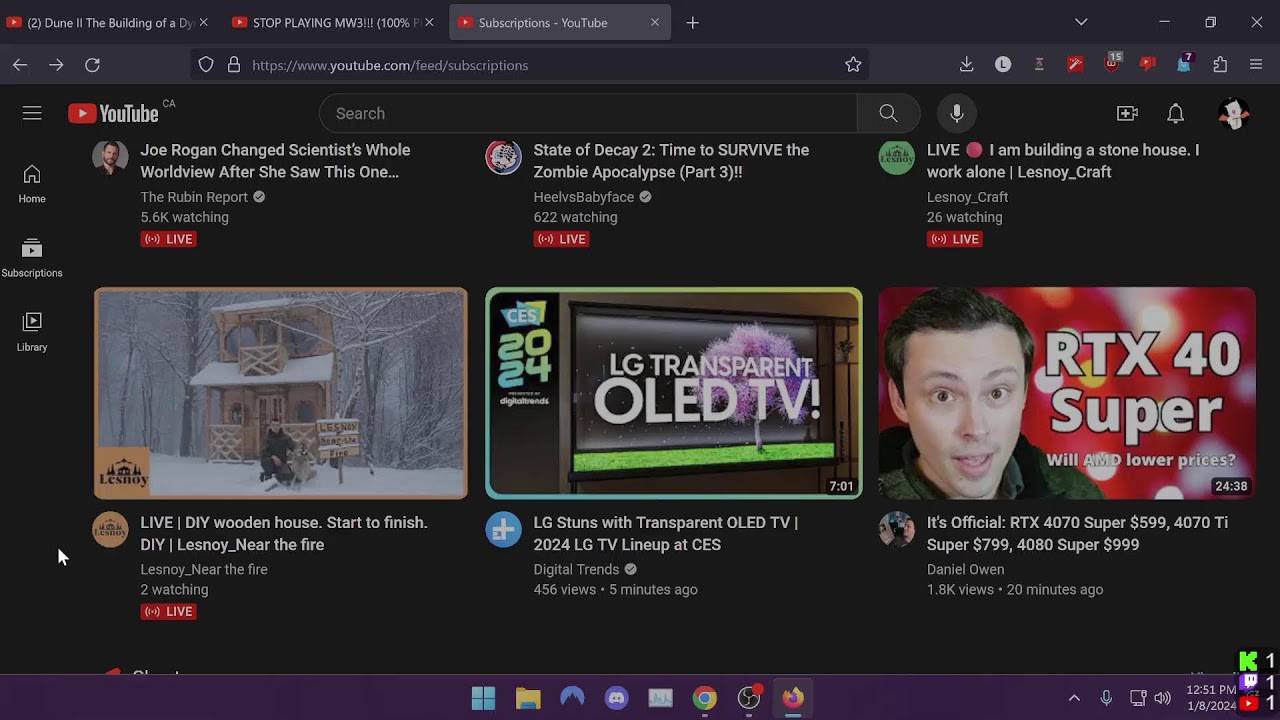Open the RTX 4070 Super price video title

pyautogui.click(x=1077, y=534)
